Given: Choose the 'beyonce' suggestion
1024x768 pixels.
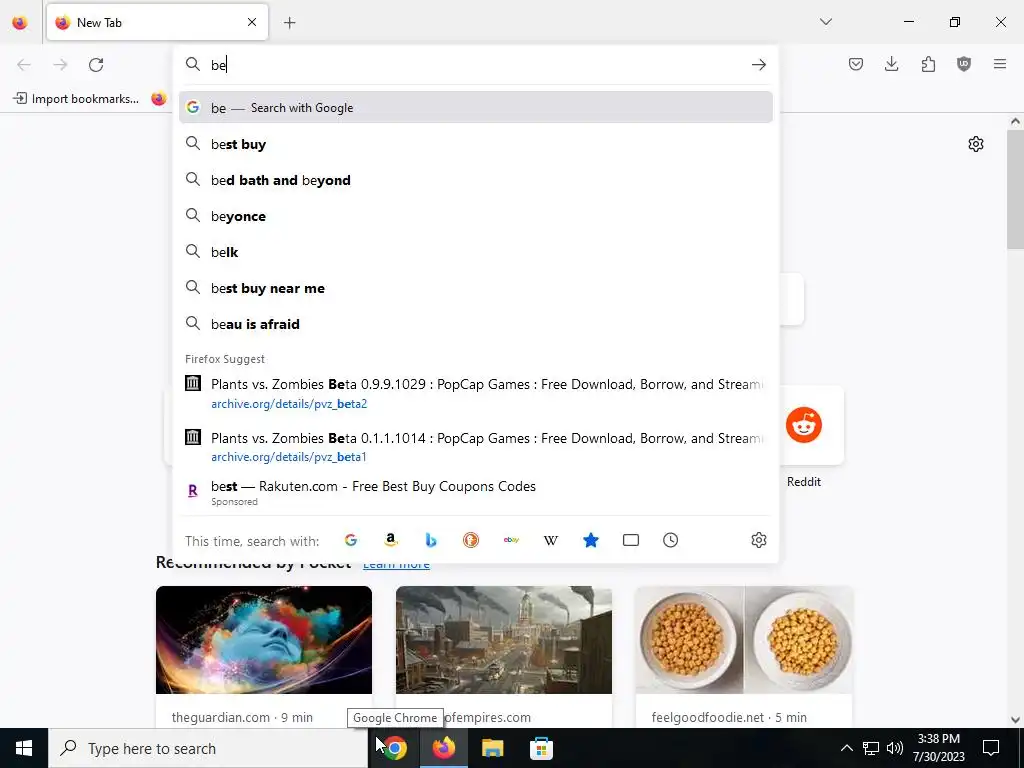Looking at the screenshot, I should click(475, 216).
